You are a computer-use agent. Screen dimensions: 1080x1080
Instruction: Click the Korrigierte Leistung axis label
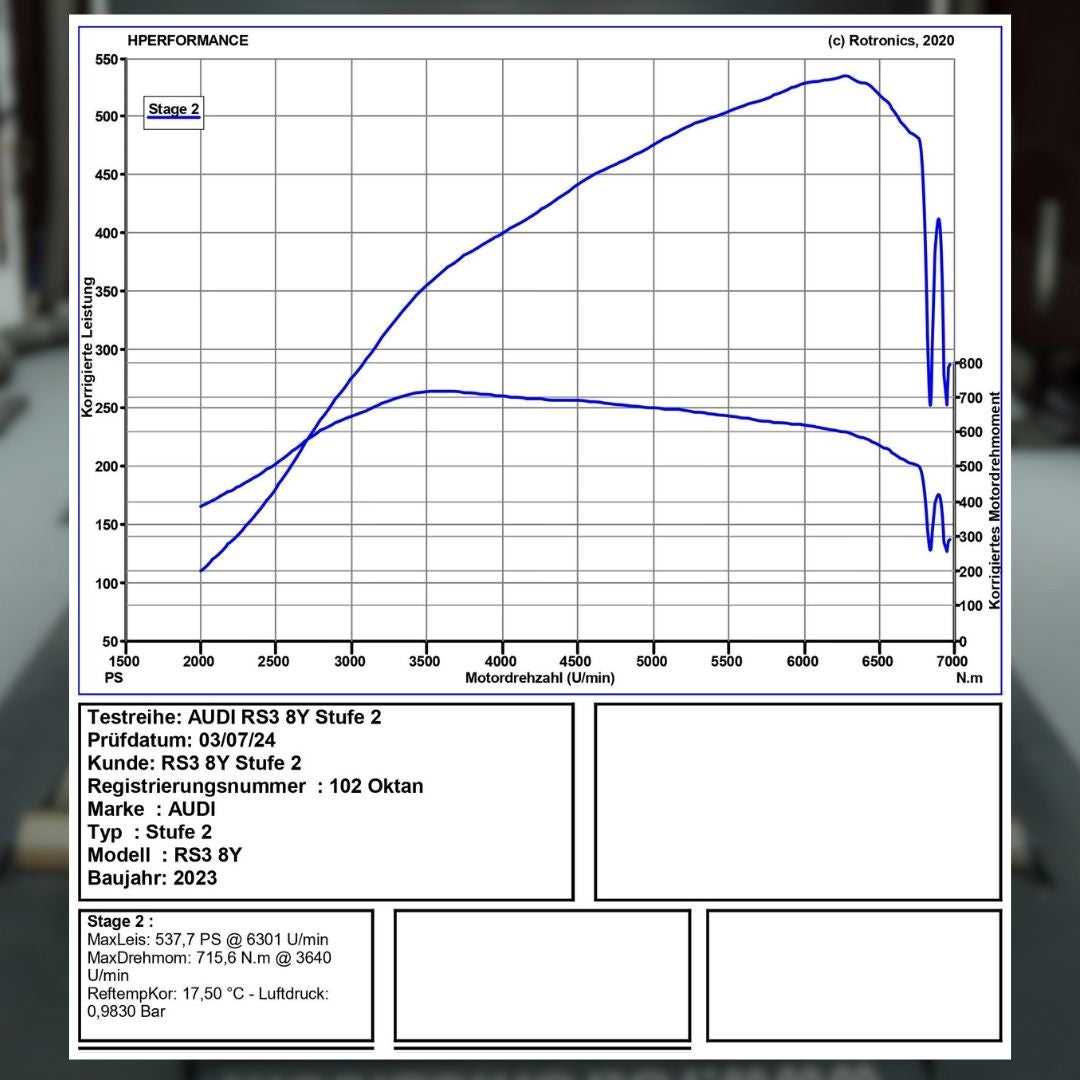pyautogui.click(x=88, y=348)
